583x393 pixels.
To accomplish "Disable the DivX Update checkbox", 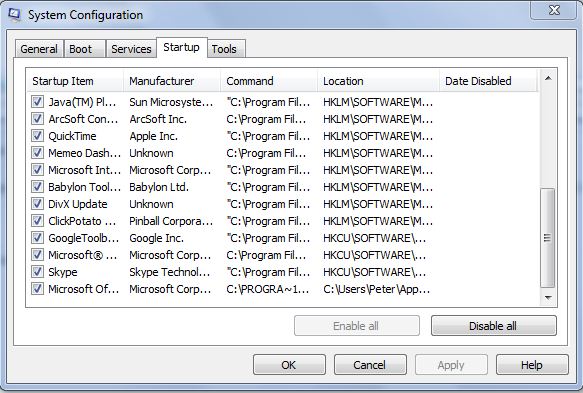I will 37,204.
